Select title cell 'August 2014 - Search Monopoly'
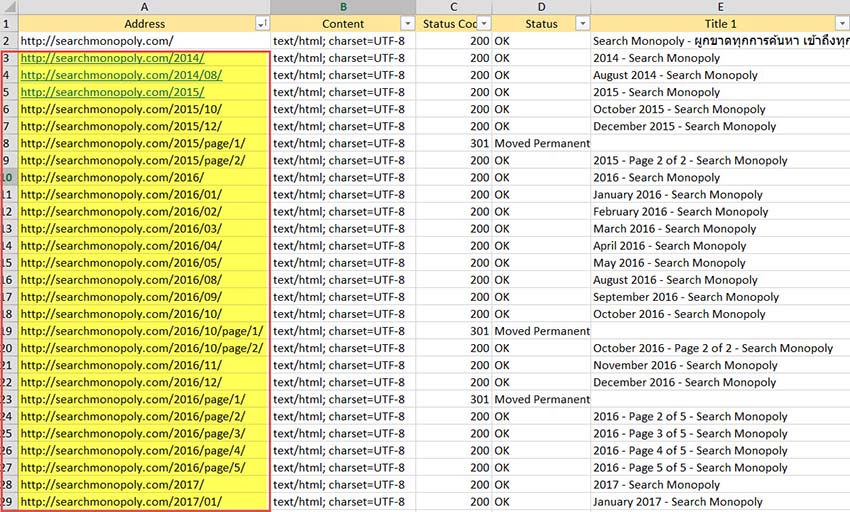The height and width of the screenshot is (512, 850). 720,75
